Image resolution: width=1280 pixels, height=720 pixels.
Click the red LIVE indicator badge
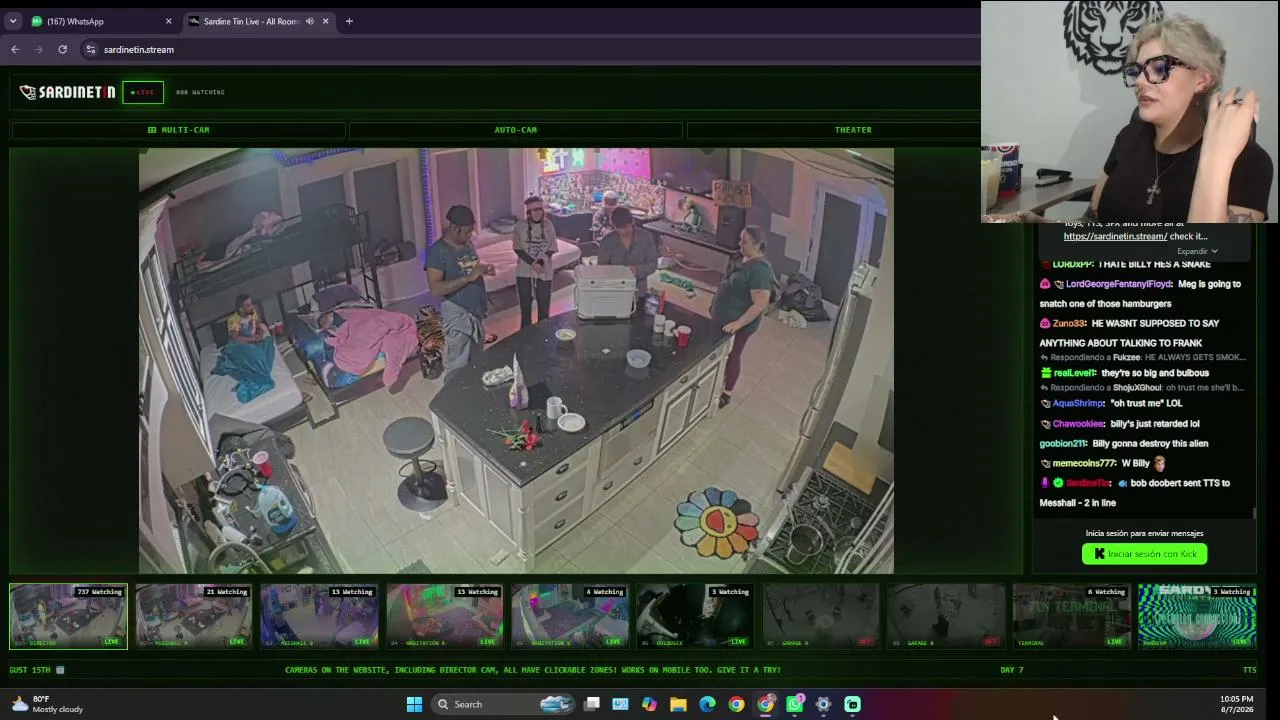coord(143,92)
